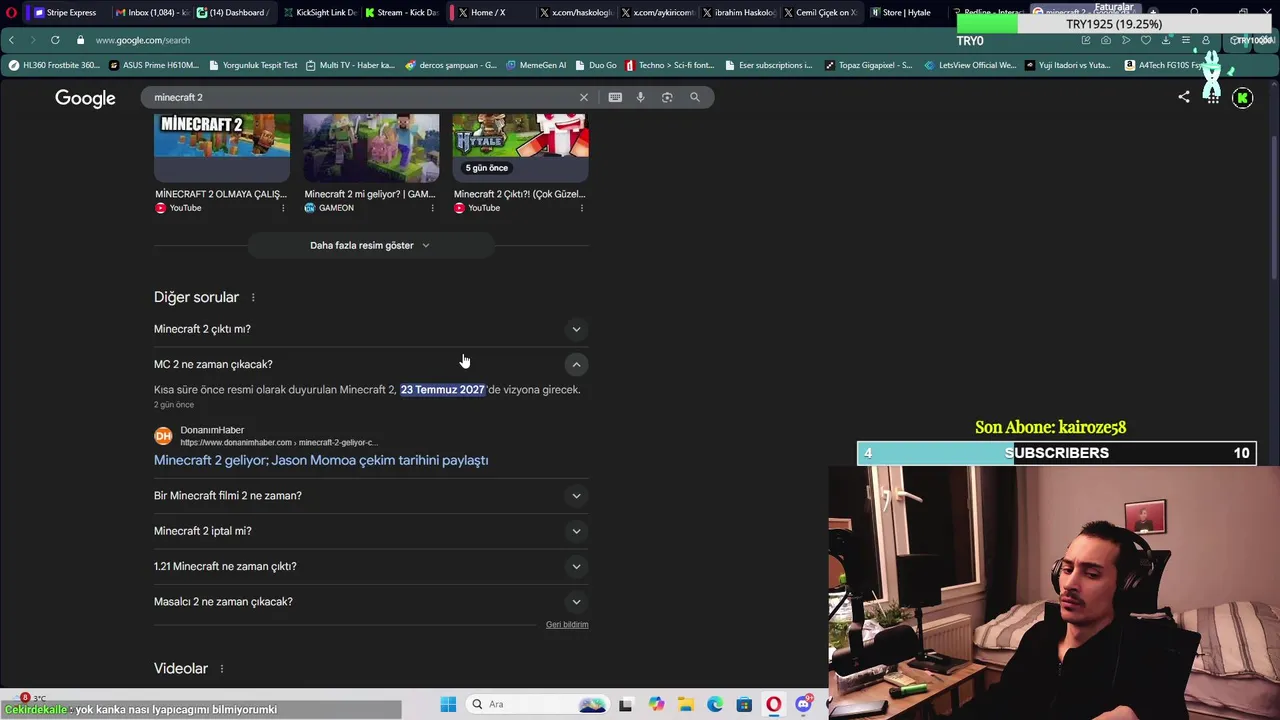Open Microsoft Store from the taskbar
The height and width of the screenshot is (720, 1280).
point(744,704)
